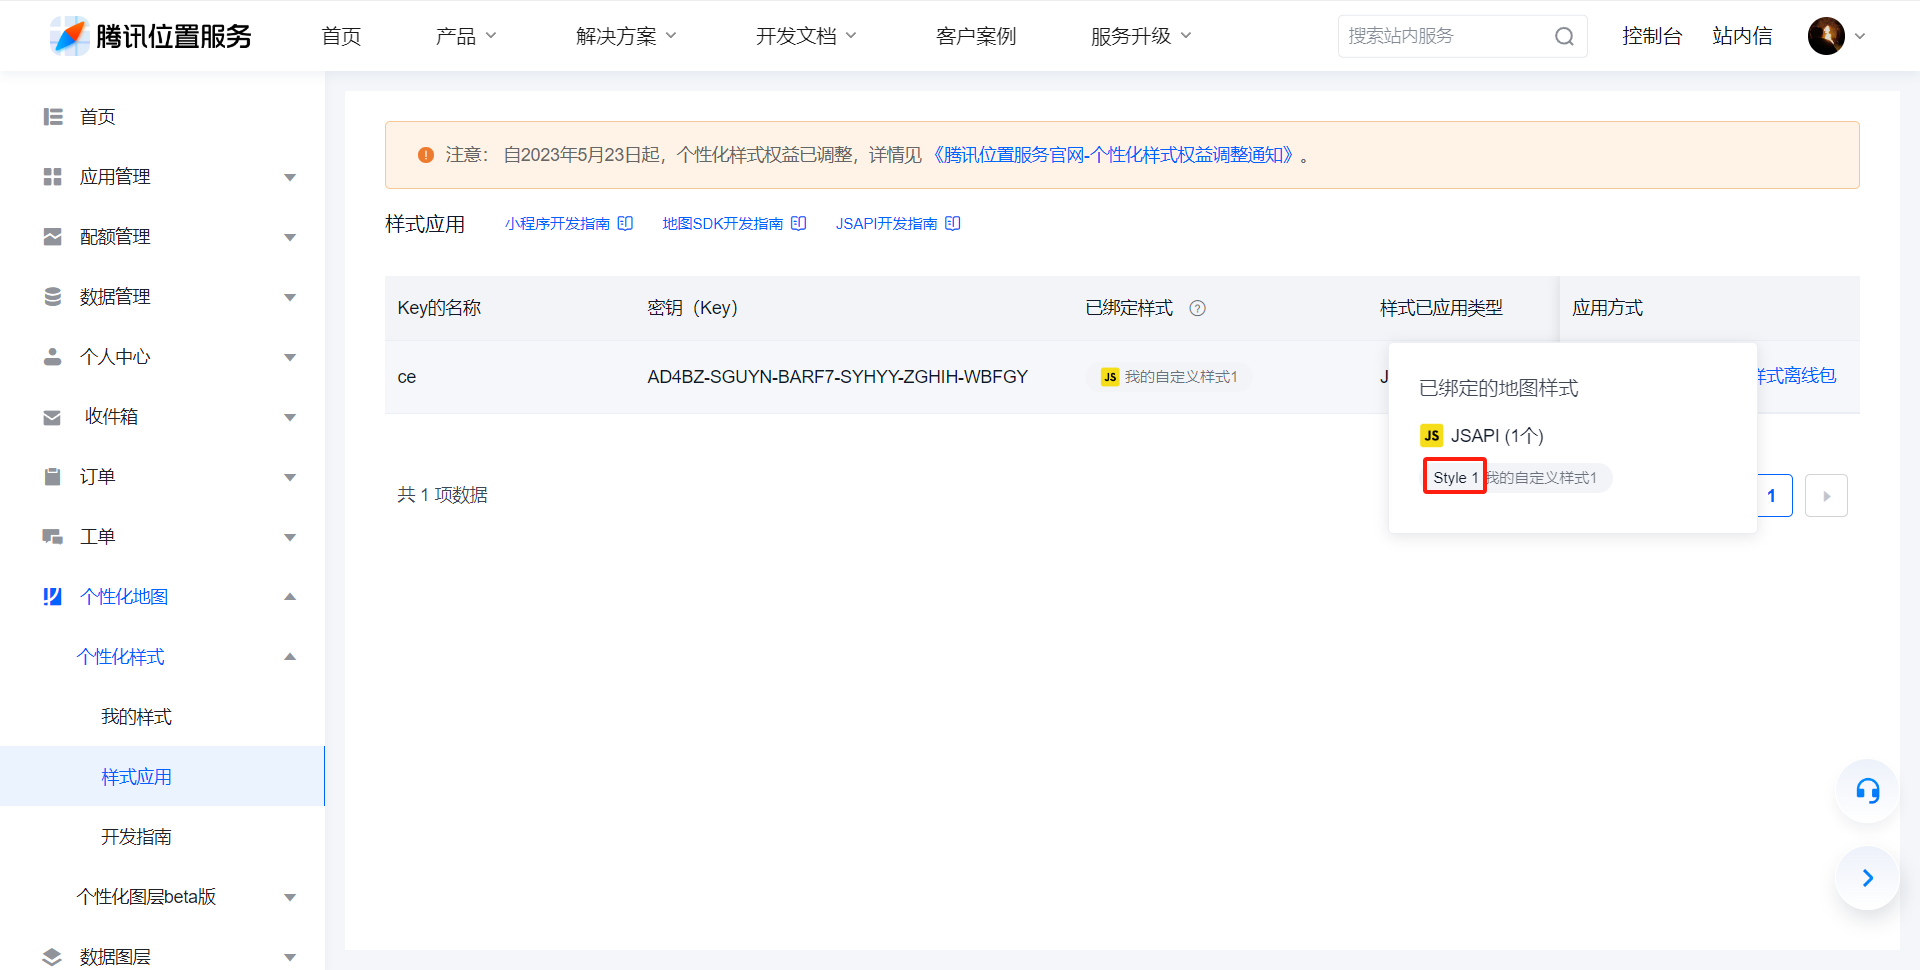The width and height of the screenshot is (1920, 970).
Task: Select 开发指南 in the sidebar
Action: tap(137, 837)
